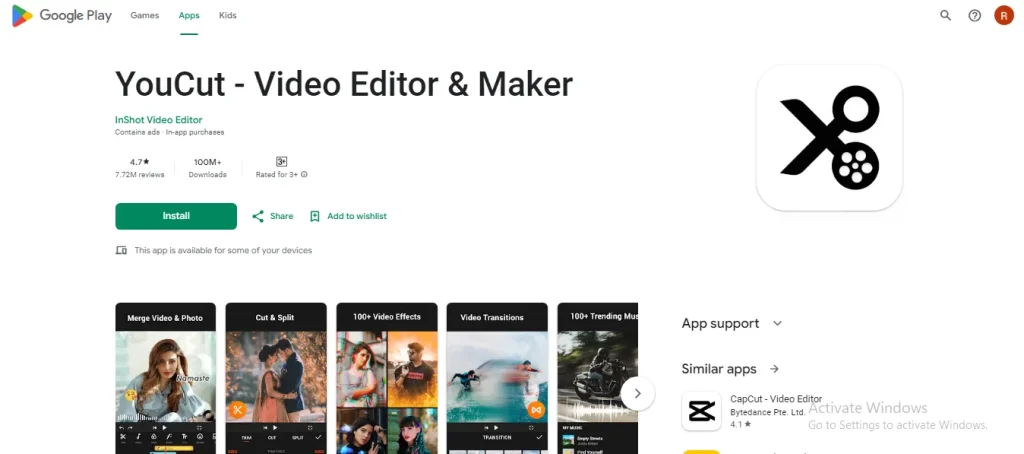Open the 100+ Trending Music screenshot
Screen dimensions: 1024x454
[598, 378]
